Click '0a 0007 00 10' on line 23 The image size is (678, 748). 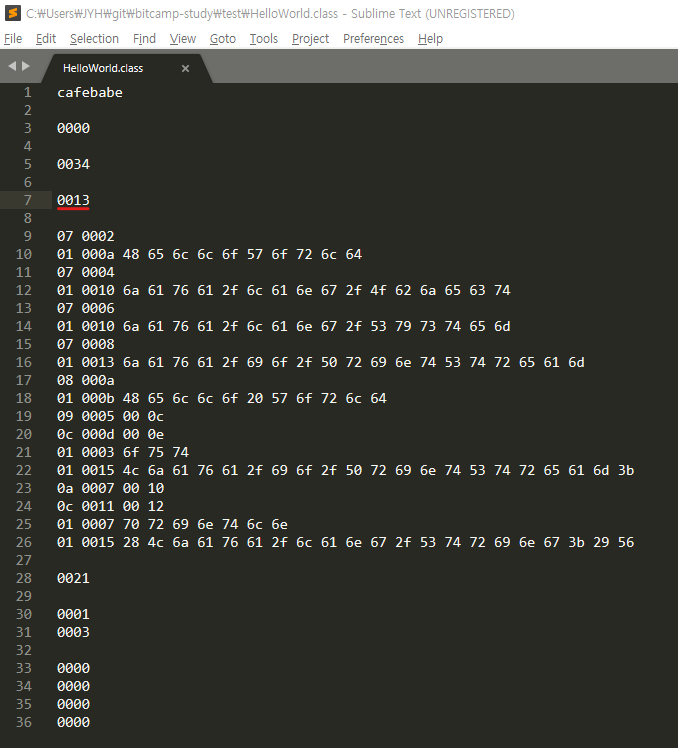click(x=110, y=488)
